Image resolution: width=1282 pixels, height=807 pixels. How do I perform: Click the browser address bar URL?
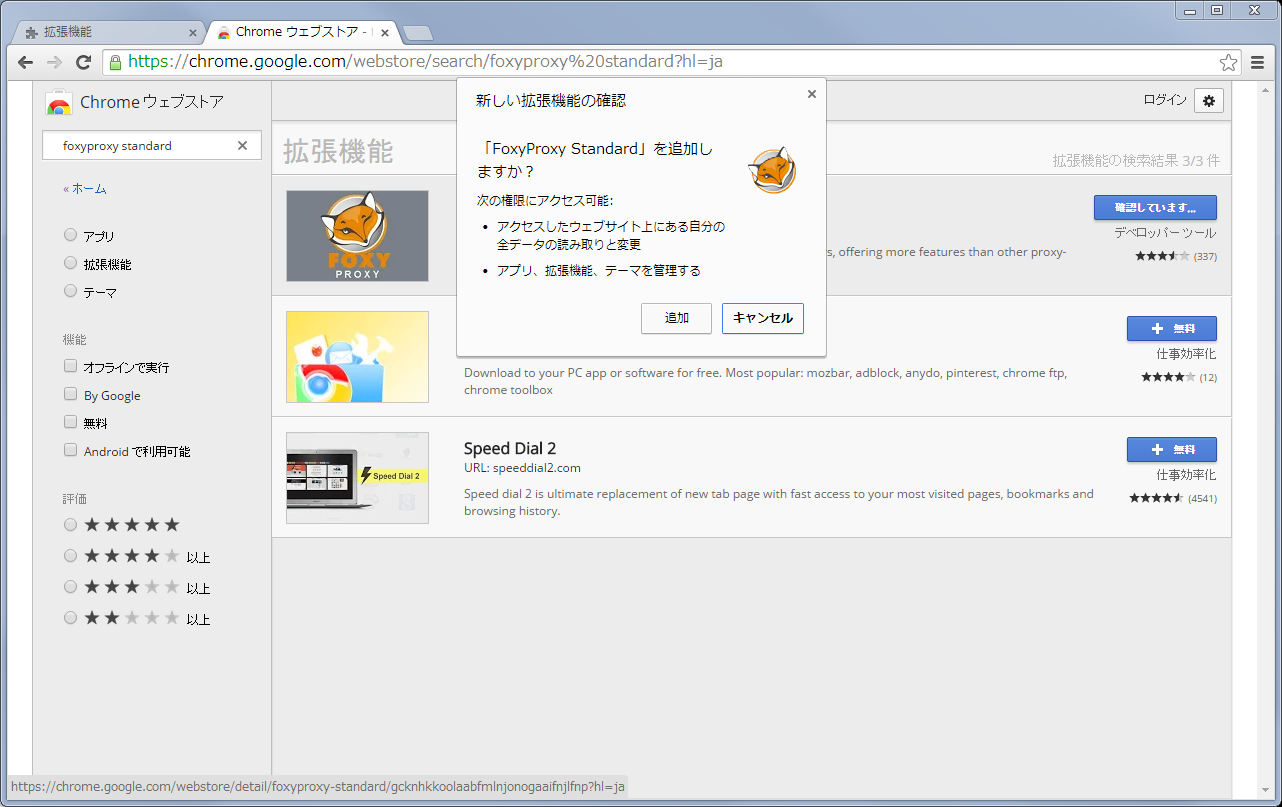pyautogui.click(x=425, y=62)
